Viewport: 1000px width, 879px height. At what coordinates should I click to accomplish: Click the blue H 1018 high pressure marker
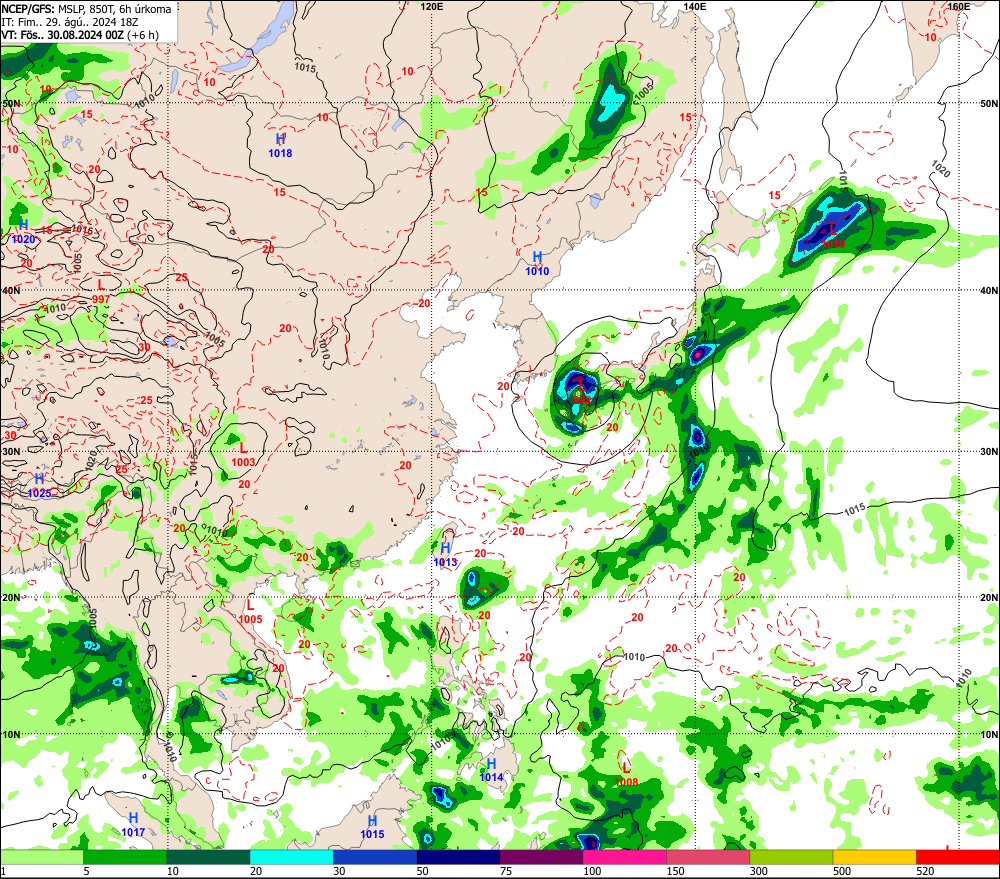[x=280, y=145]
